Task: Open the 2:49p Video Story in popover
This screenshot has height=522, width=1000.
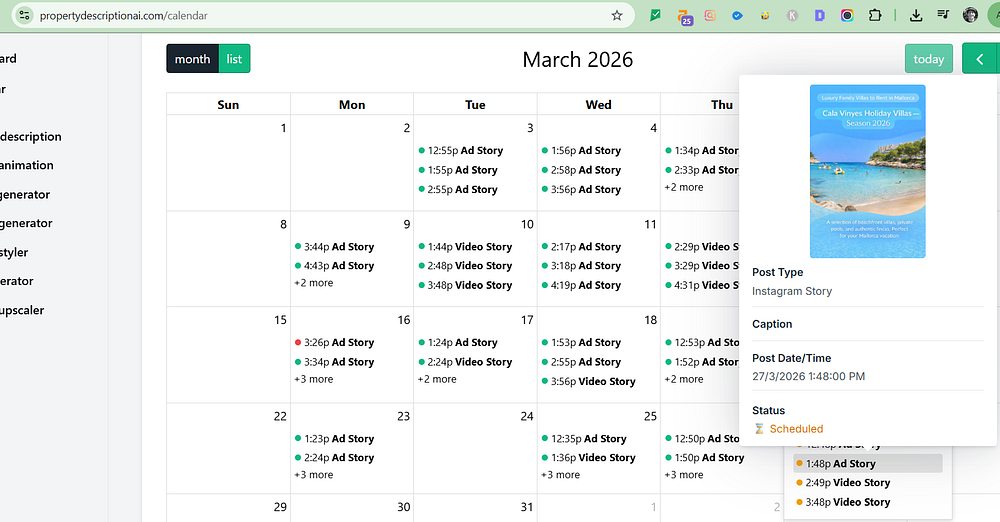Action: click(x=843, y=482)
